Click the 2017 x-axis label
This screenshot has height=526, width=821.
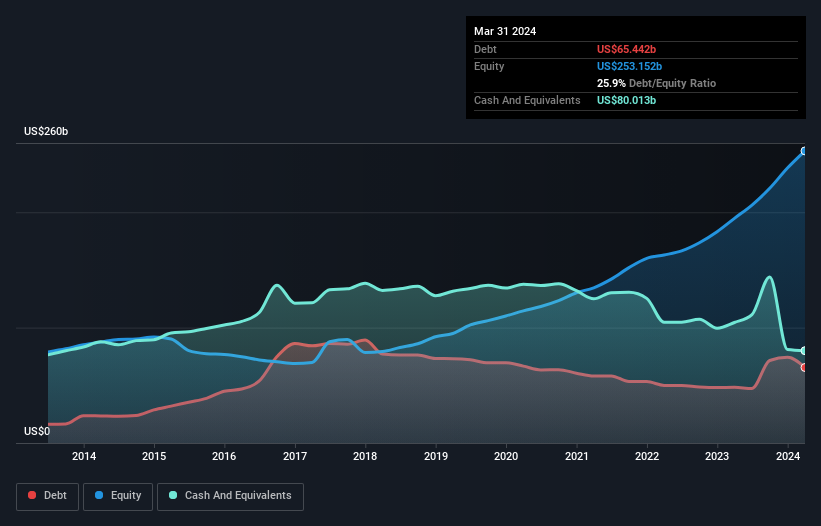coord(295,456)
